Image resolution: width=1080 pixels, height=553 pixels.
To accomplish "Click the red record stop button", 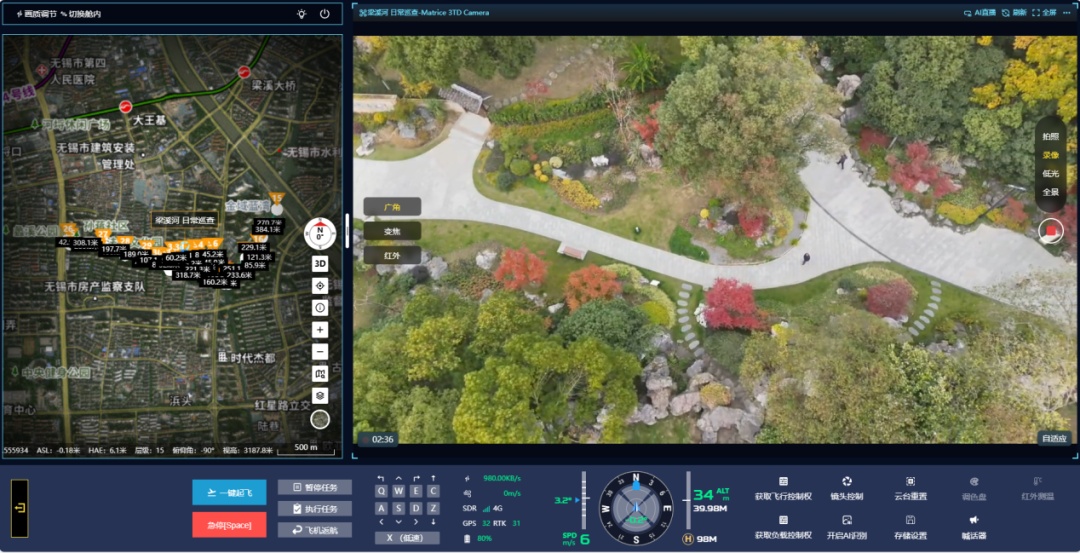I will coord(1051,231).
